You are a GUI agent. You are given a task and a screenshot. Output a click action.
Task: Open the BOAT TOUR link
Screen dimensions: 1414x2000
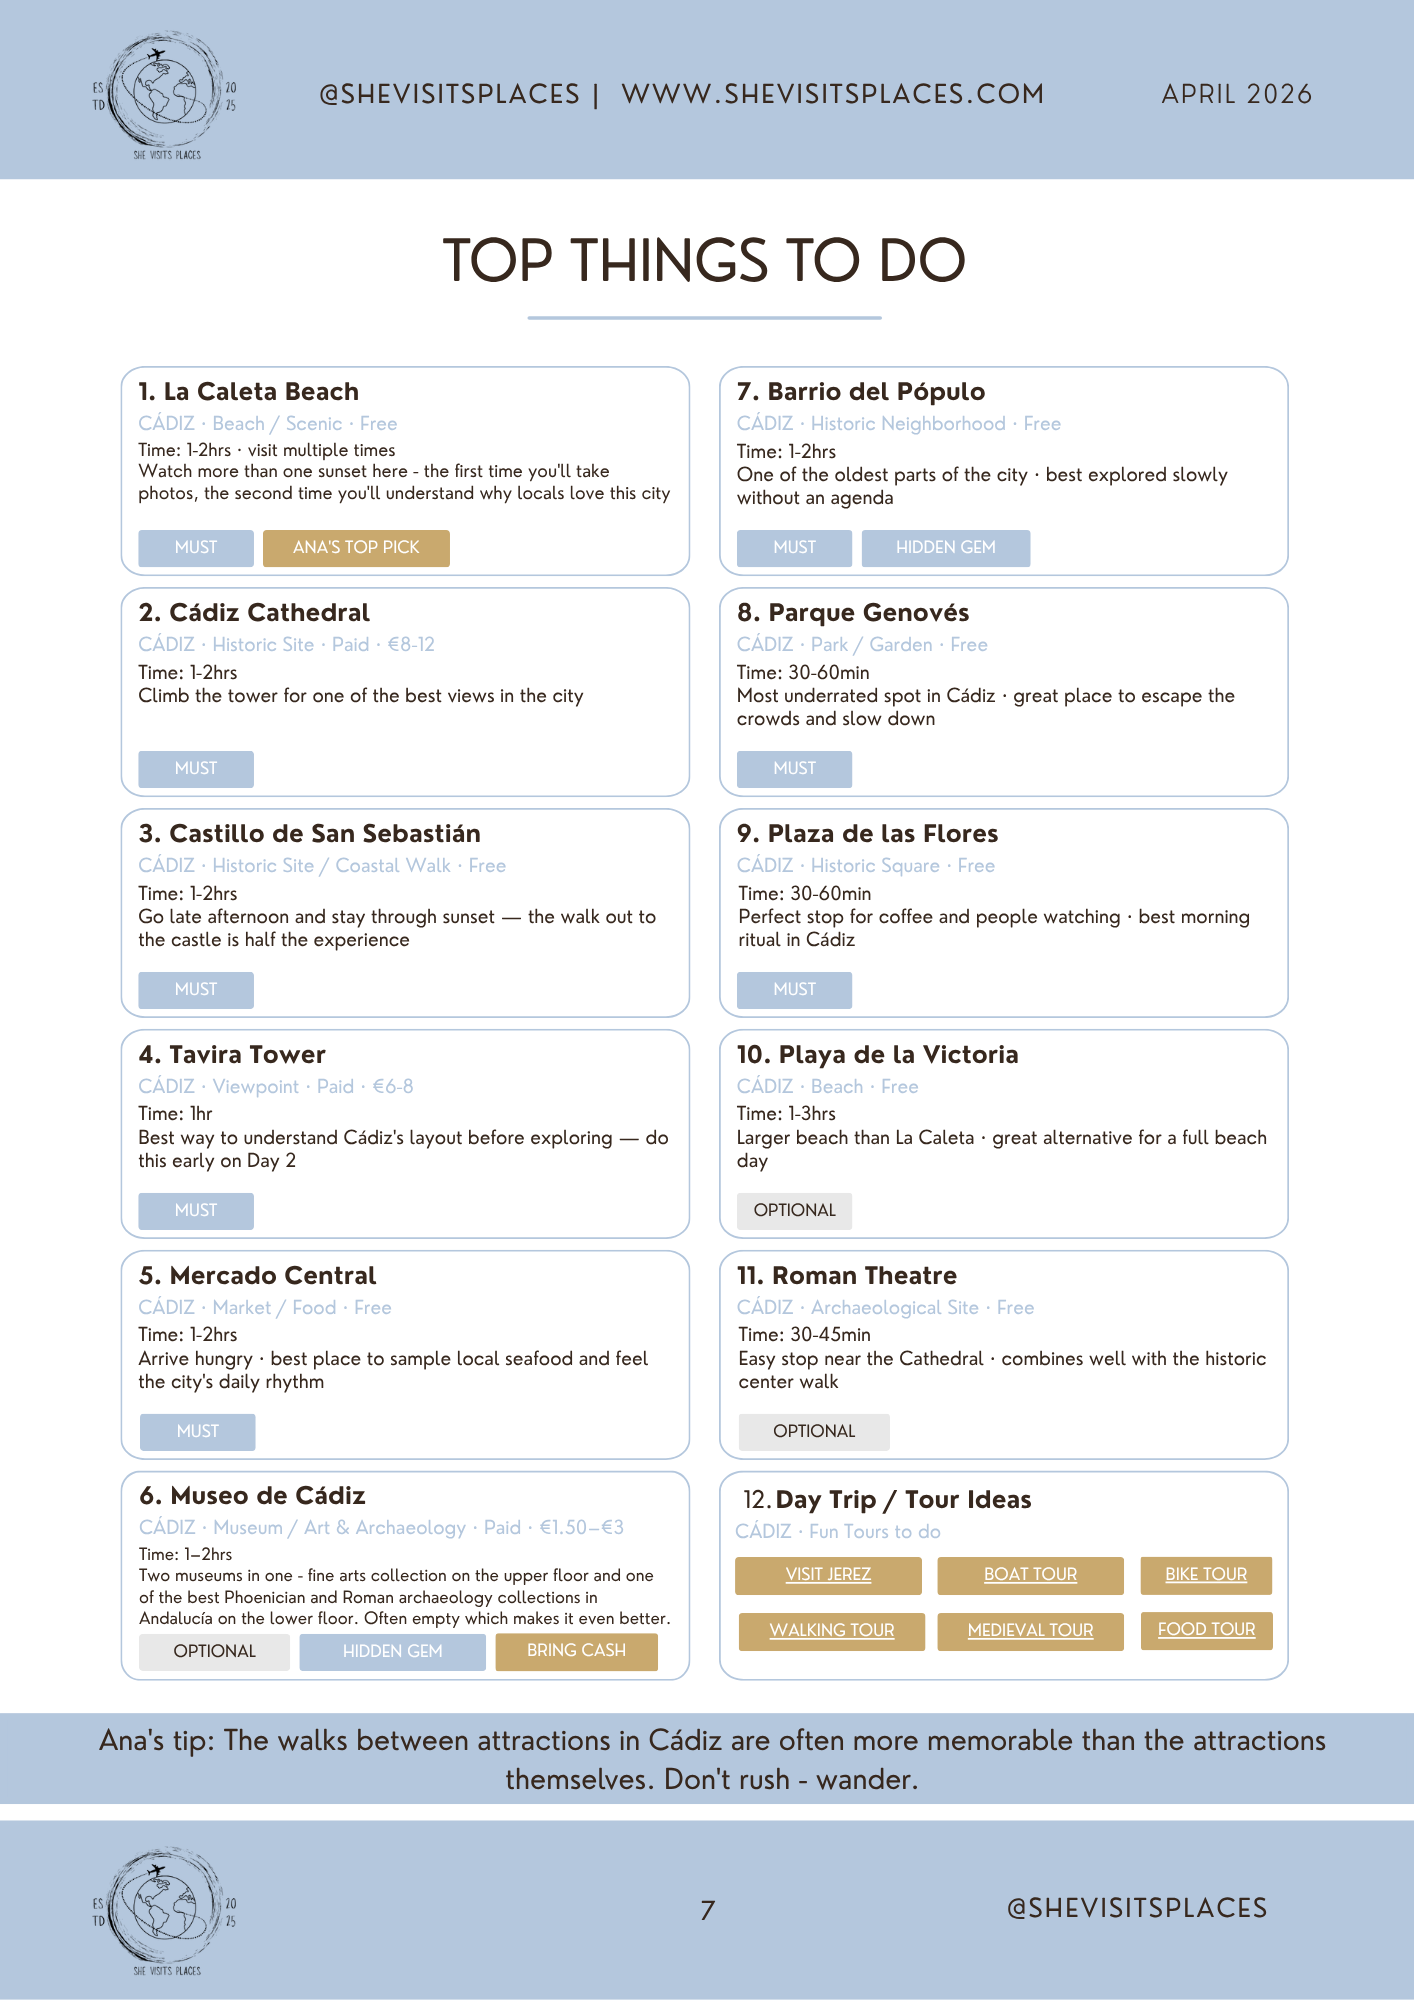(1030, 1574)
